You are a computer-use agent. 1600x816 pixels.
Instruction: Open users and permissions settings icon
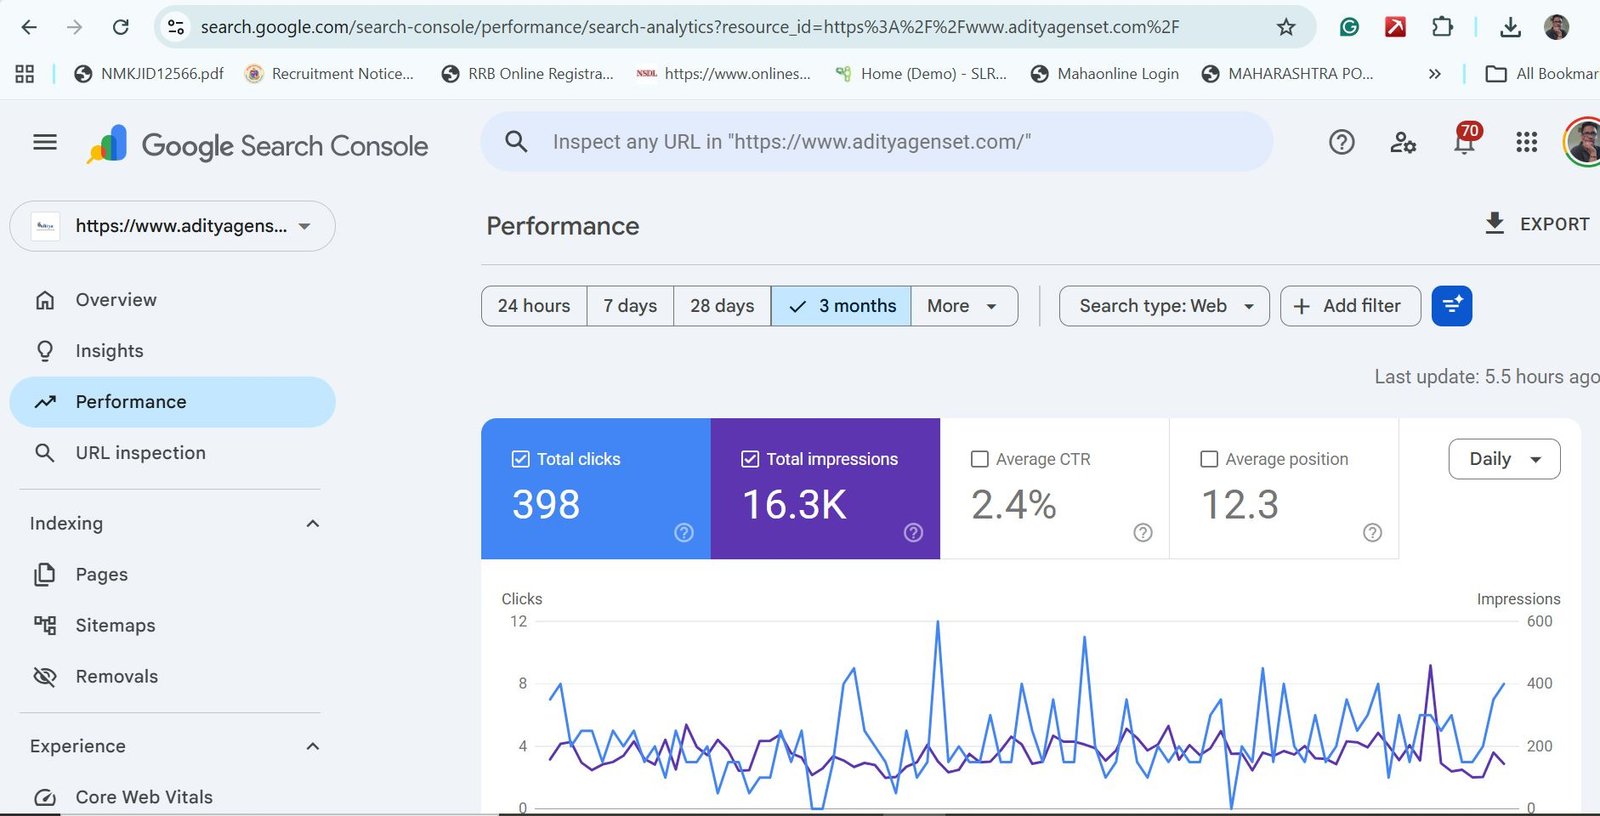[1403, 142]
